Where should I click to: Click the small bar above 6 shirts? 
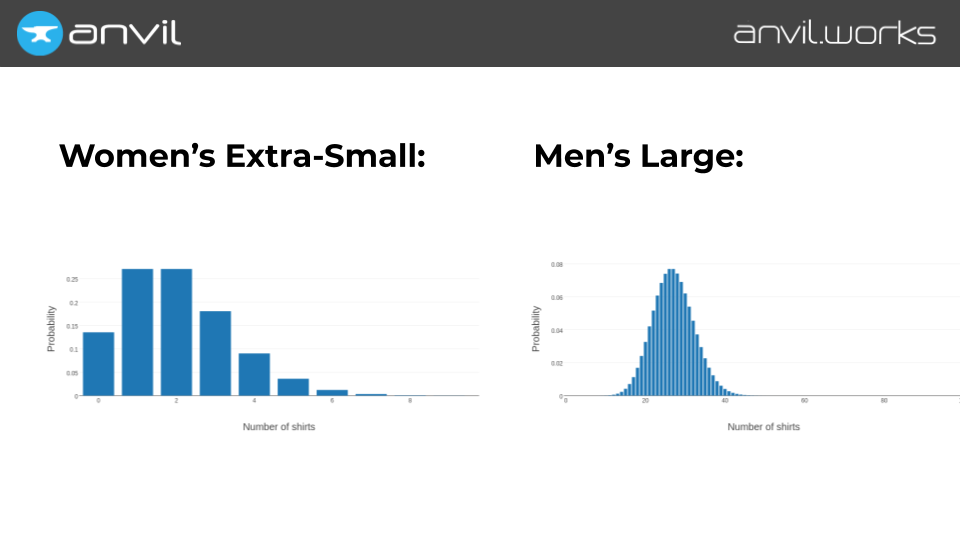click(332, 392)
